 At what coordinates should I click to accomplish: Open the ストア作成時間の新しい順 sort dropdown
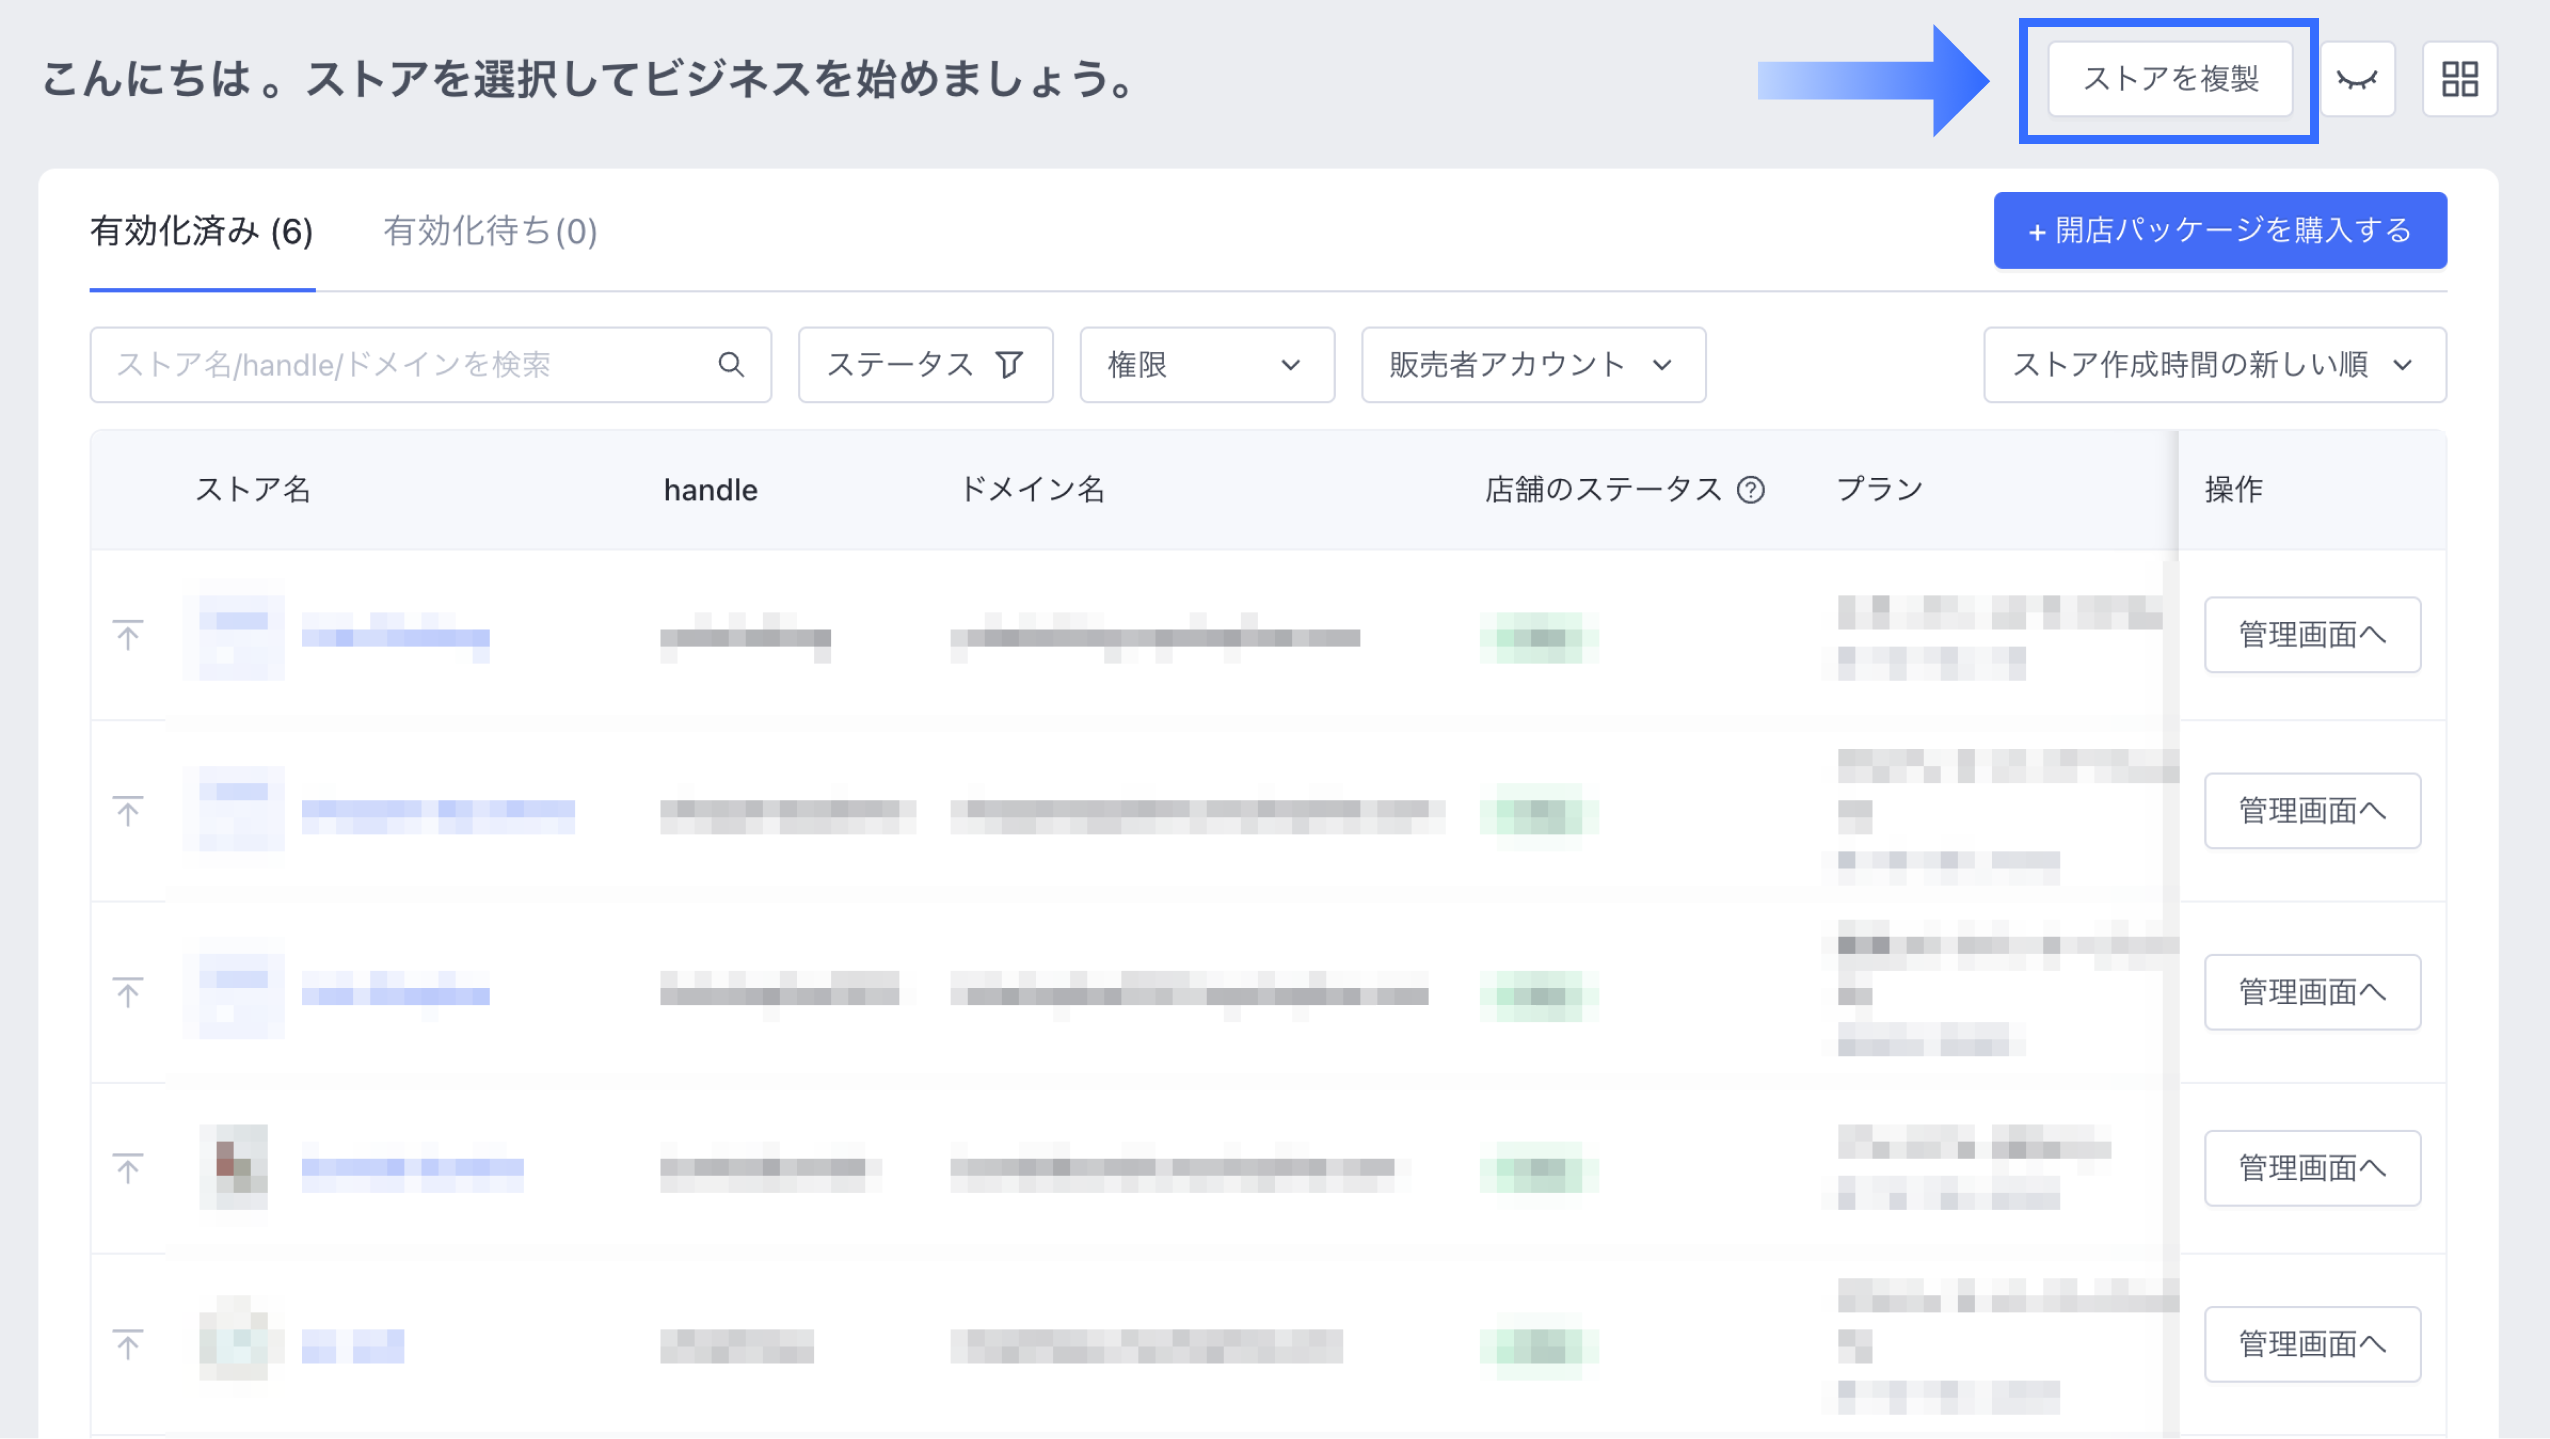[2215, 365]
